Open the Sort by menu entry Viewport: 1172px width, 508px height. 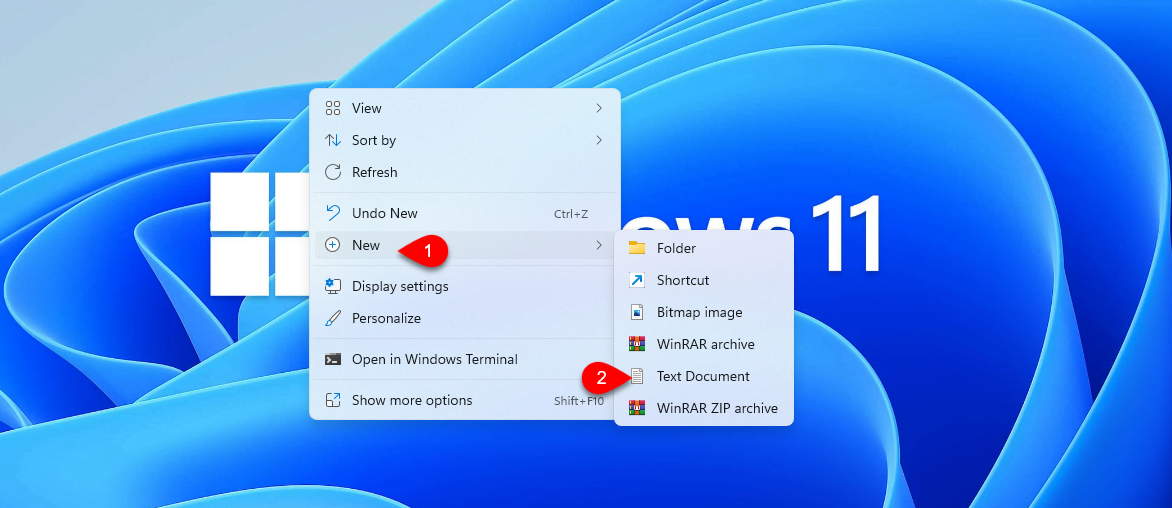(465, 140)
